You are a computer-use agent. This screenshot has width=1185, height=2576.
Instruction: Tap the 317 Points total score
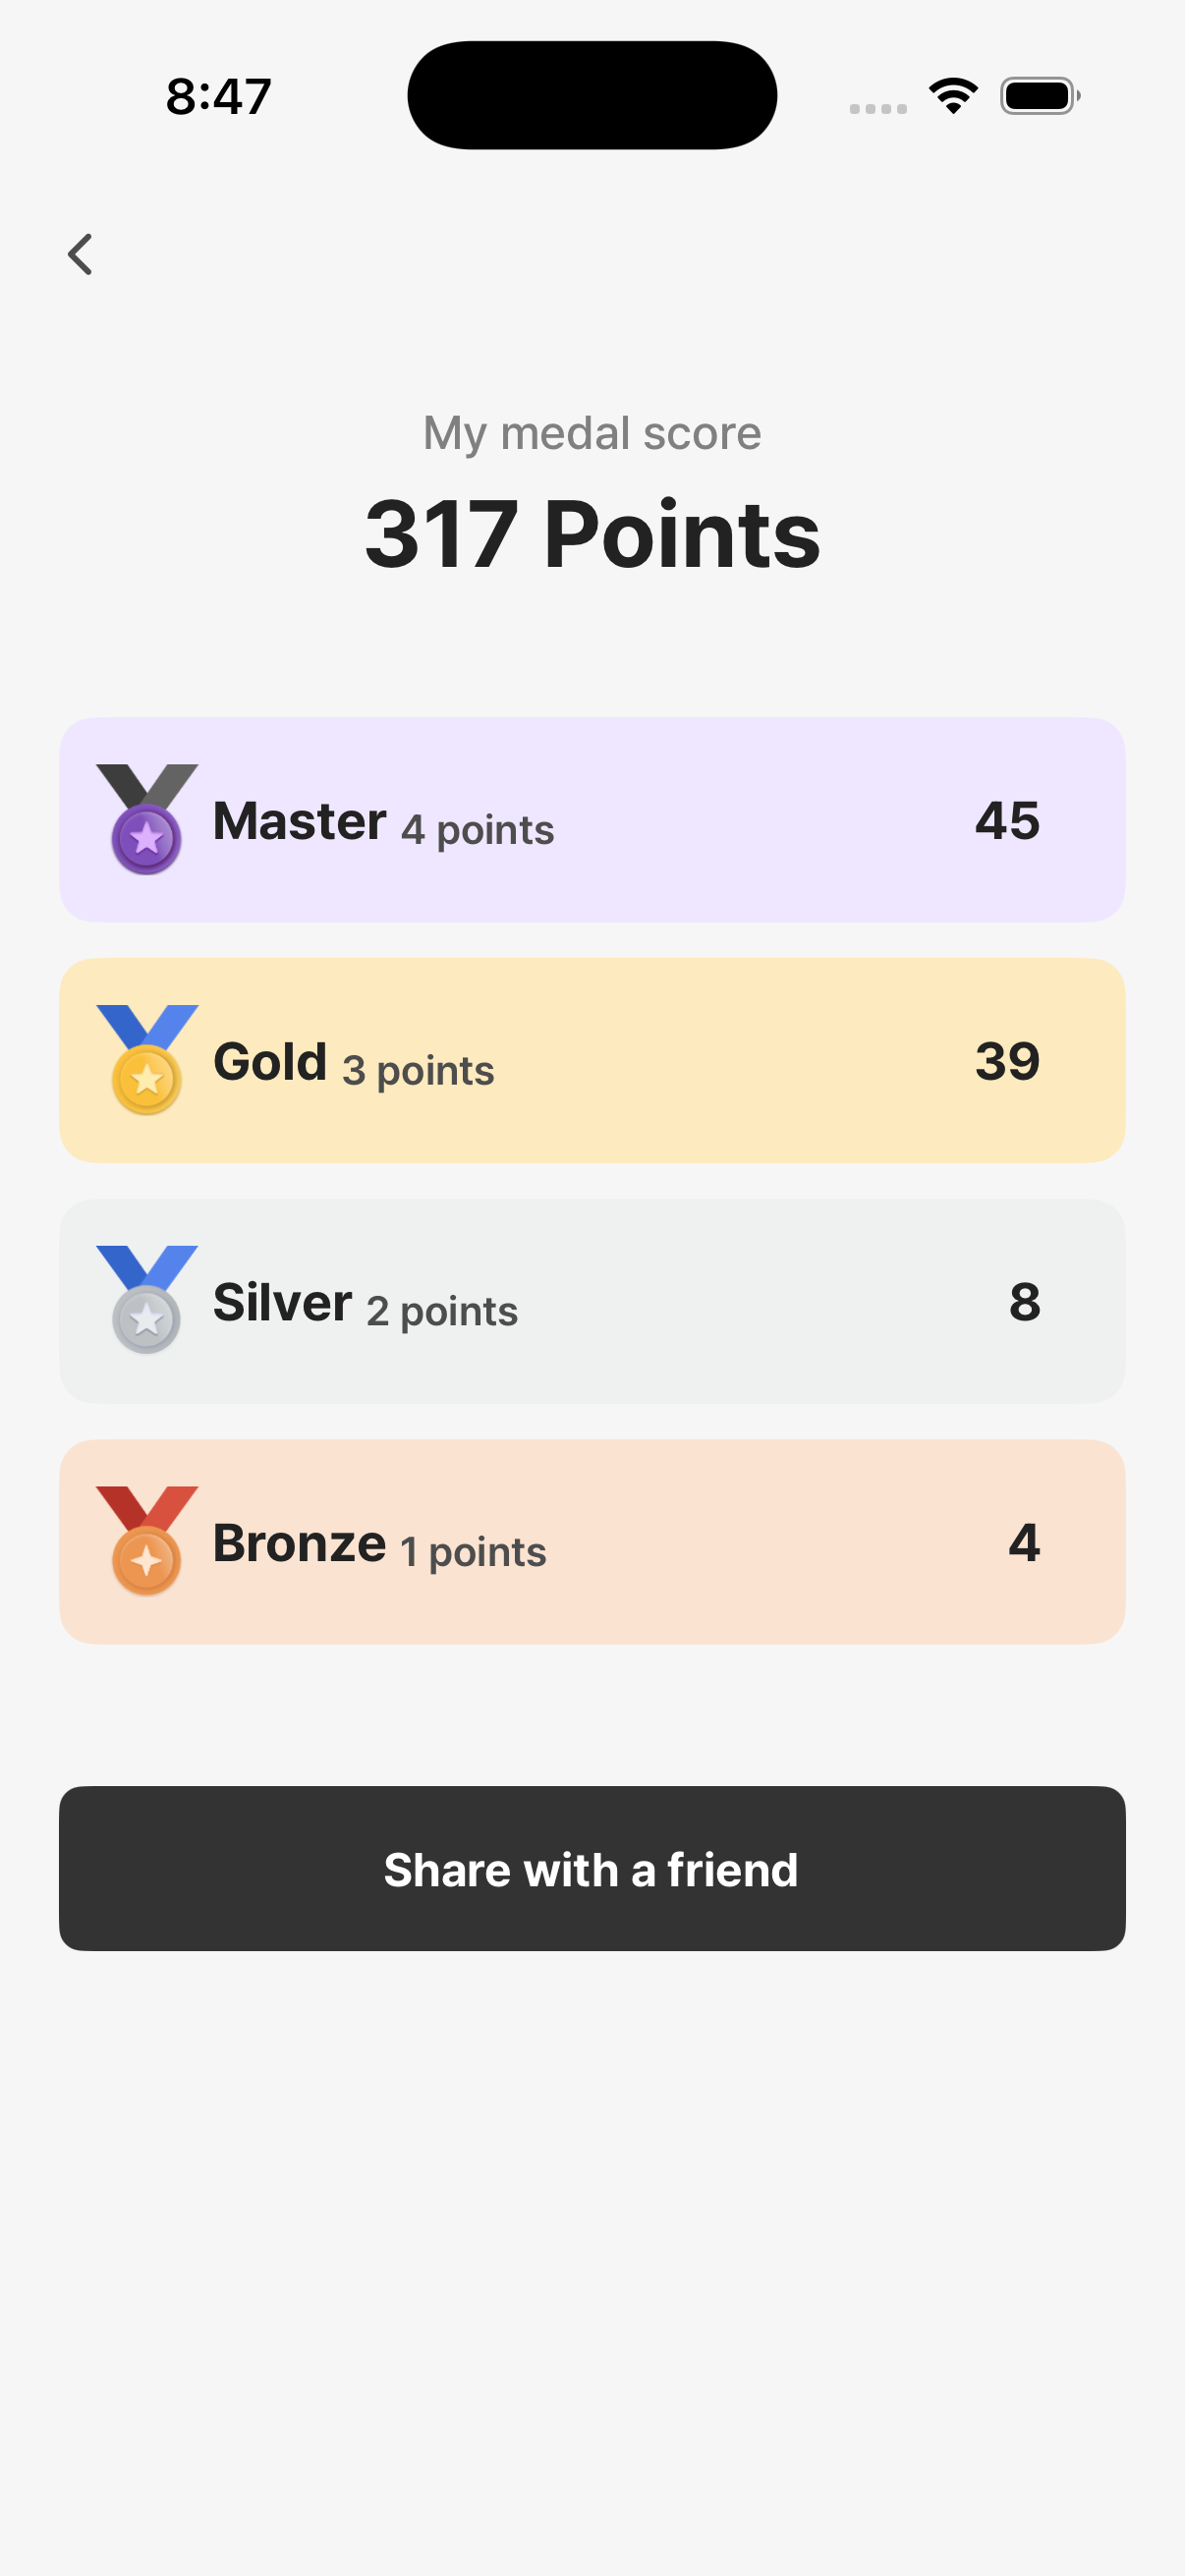click(x=592, y=533)
